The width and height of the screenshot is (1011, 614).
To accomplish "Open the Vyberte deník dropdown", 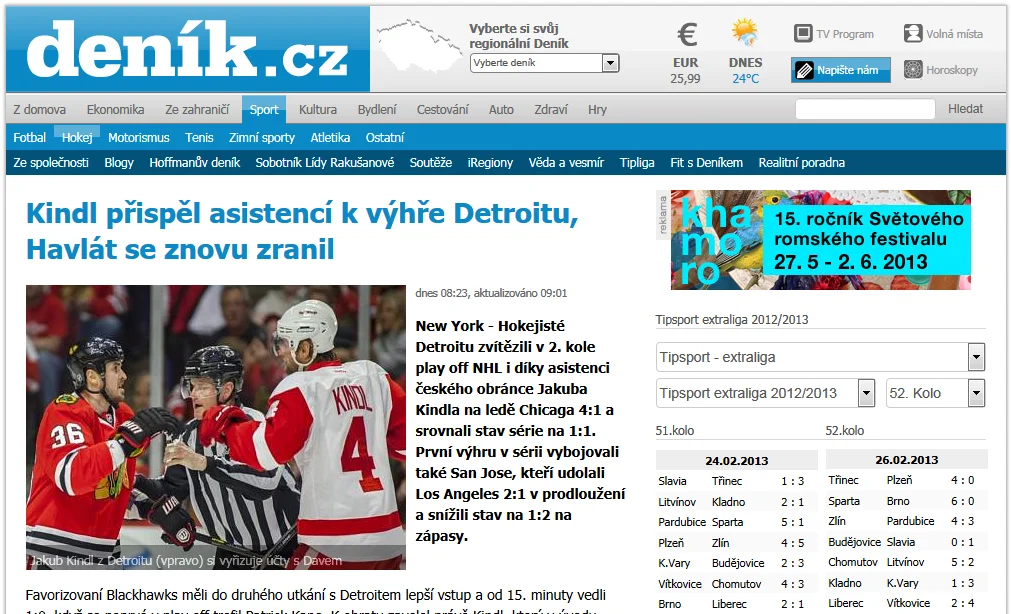I will click(x=545, y=63).
